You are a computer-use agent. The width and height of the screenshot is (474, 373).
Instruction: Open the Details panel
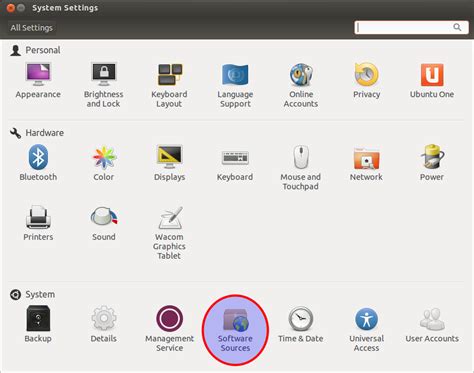(x=104, y=324)
